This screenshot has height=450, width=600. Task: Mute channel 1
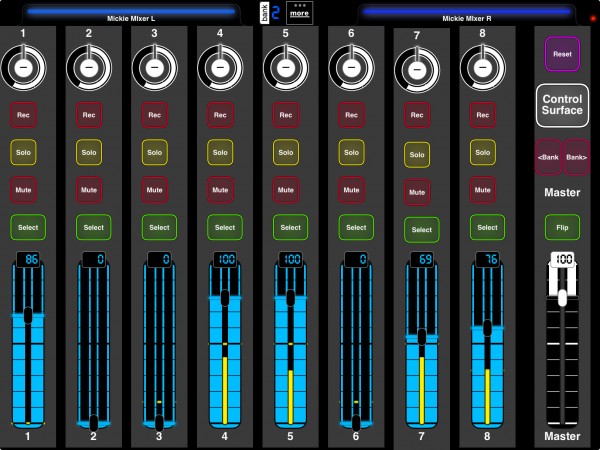pyautogui.click(x=23, y=190)
